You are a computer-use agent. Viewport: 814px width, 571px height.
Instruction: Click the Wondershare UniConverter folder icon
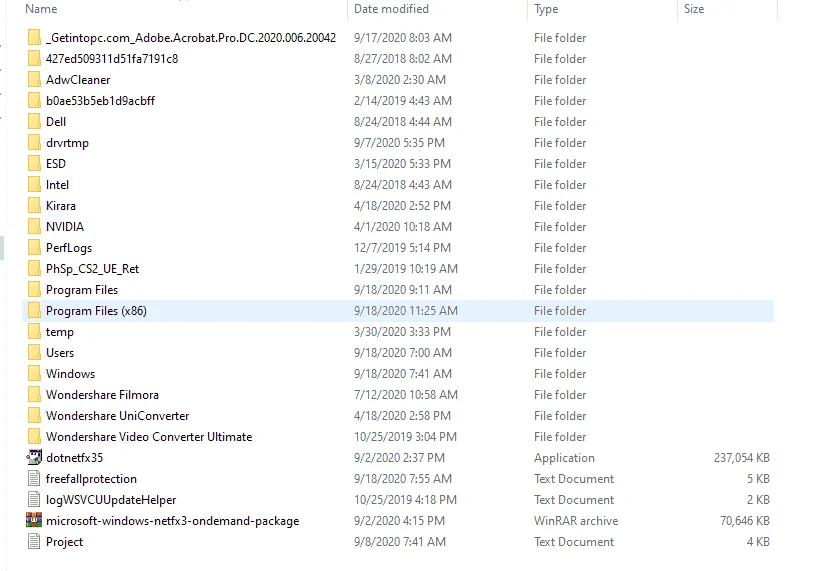(x=34, y=415)
